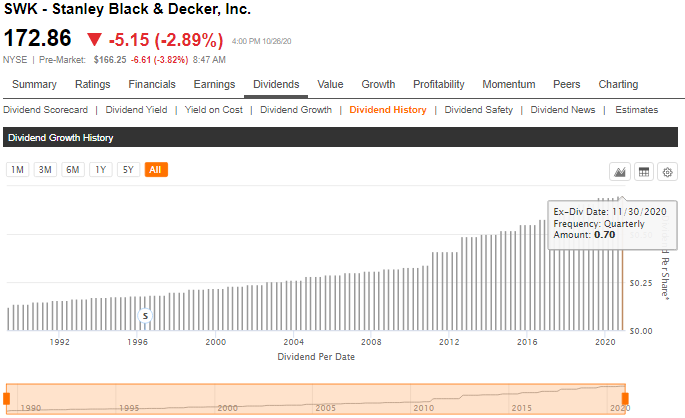Grab the left range navigator handle
This screenshot has height=418, width=685.
[7, 399]
